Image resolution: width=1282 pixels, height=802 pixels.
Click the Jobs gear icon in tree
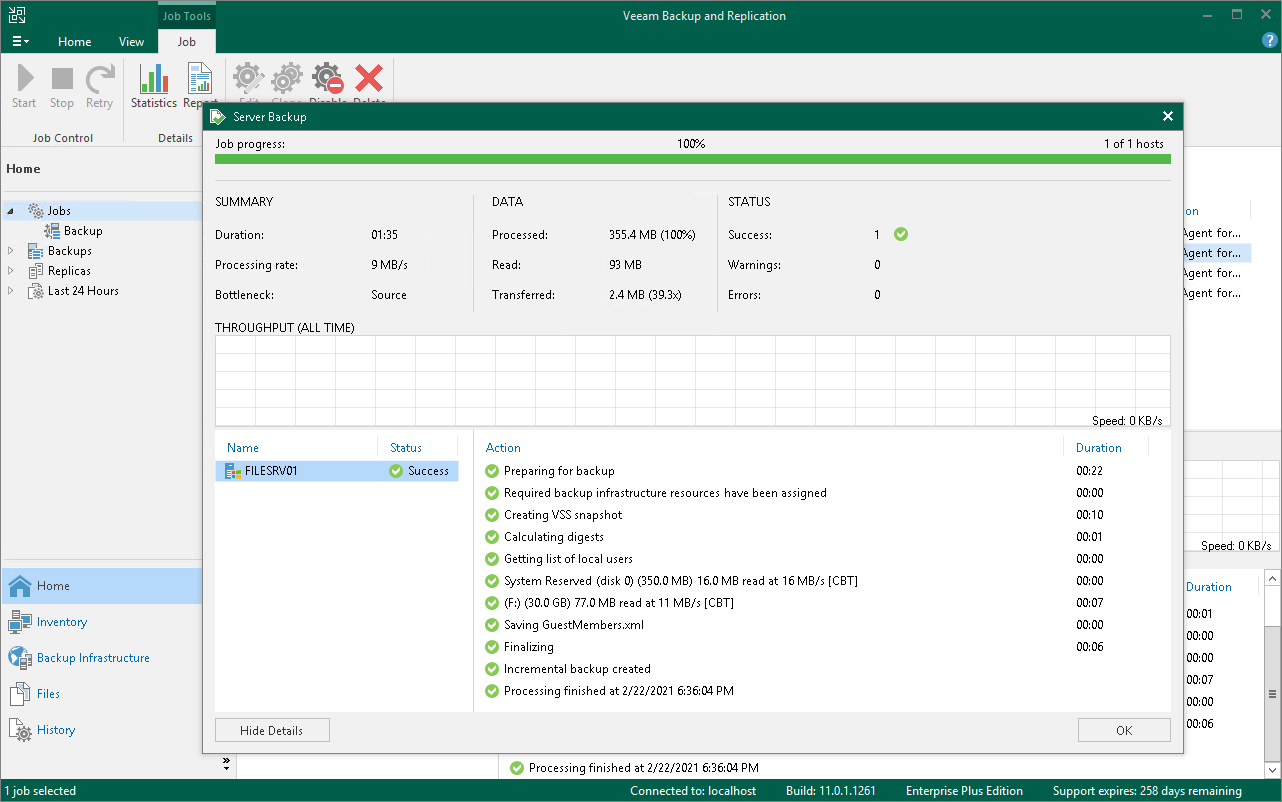point(35,211)
